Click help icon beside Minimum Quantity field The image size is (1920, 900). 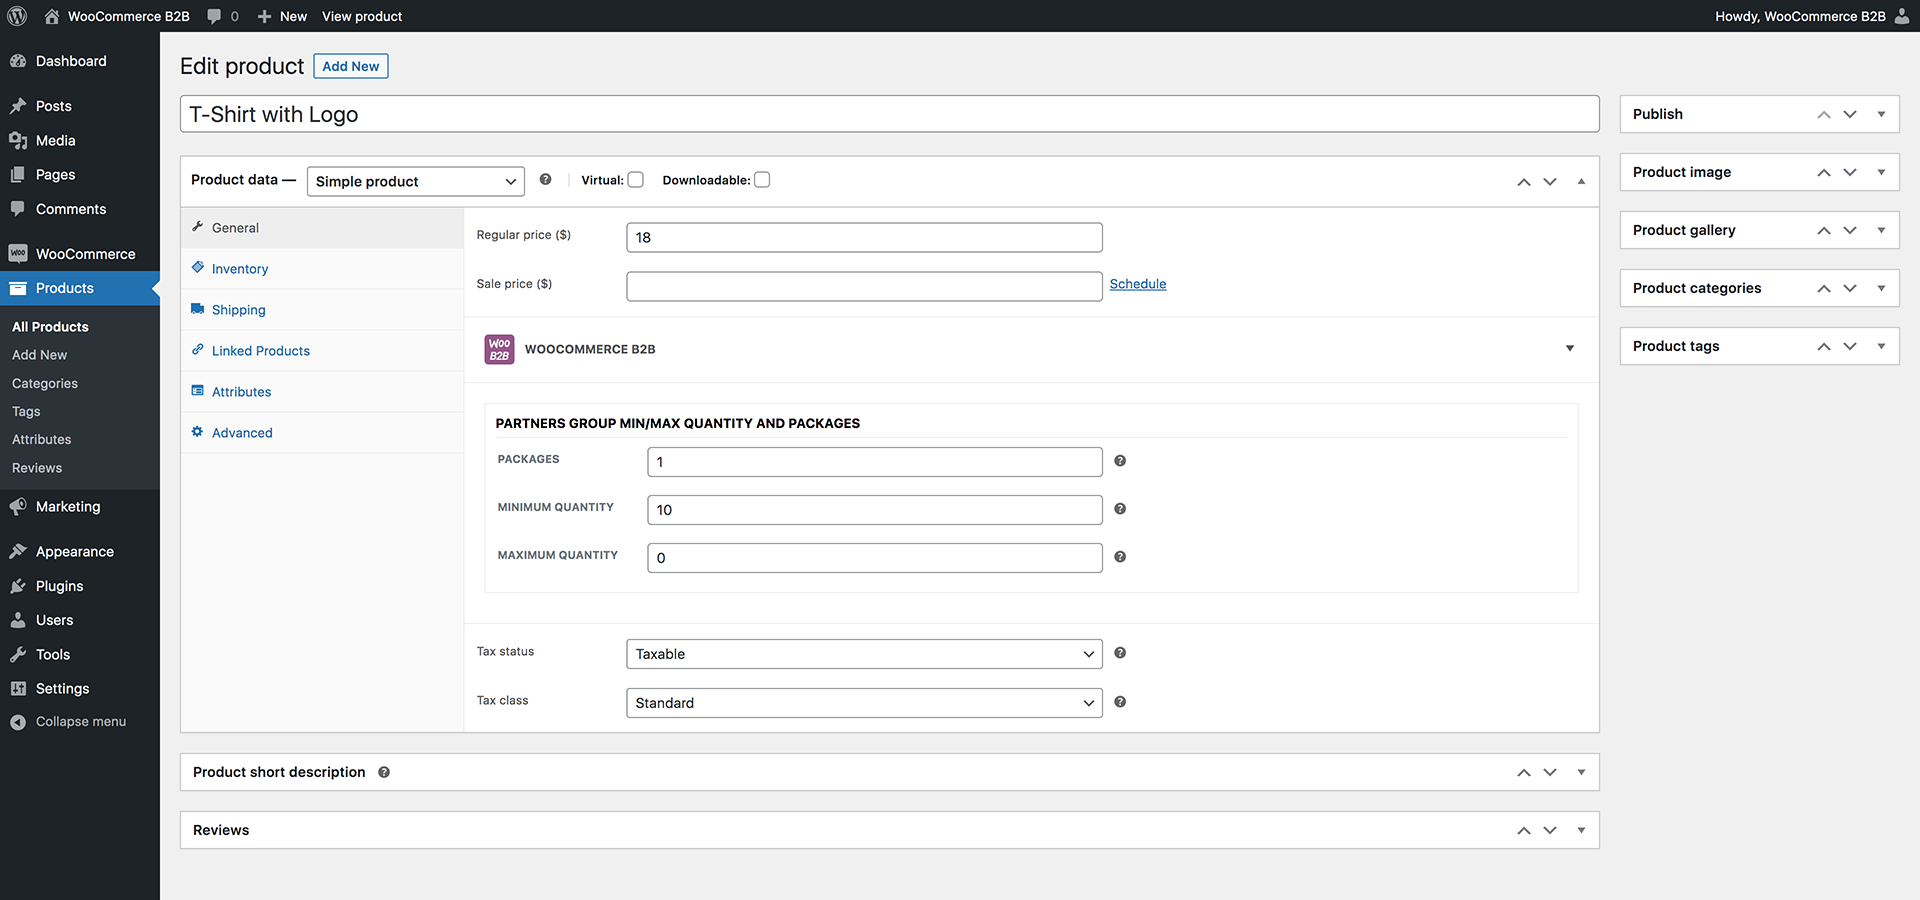click(x=1120, y=509)
